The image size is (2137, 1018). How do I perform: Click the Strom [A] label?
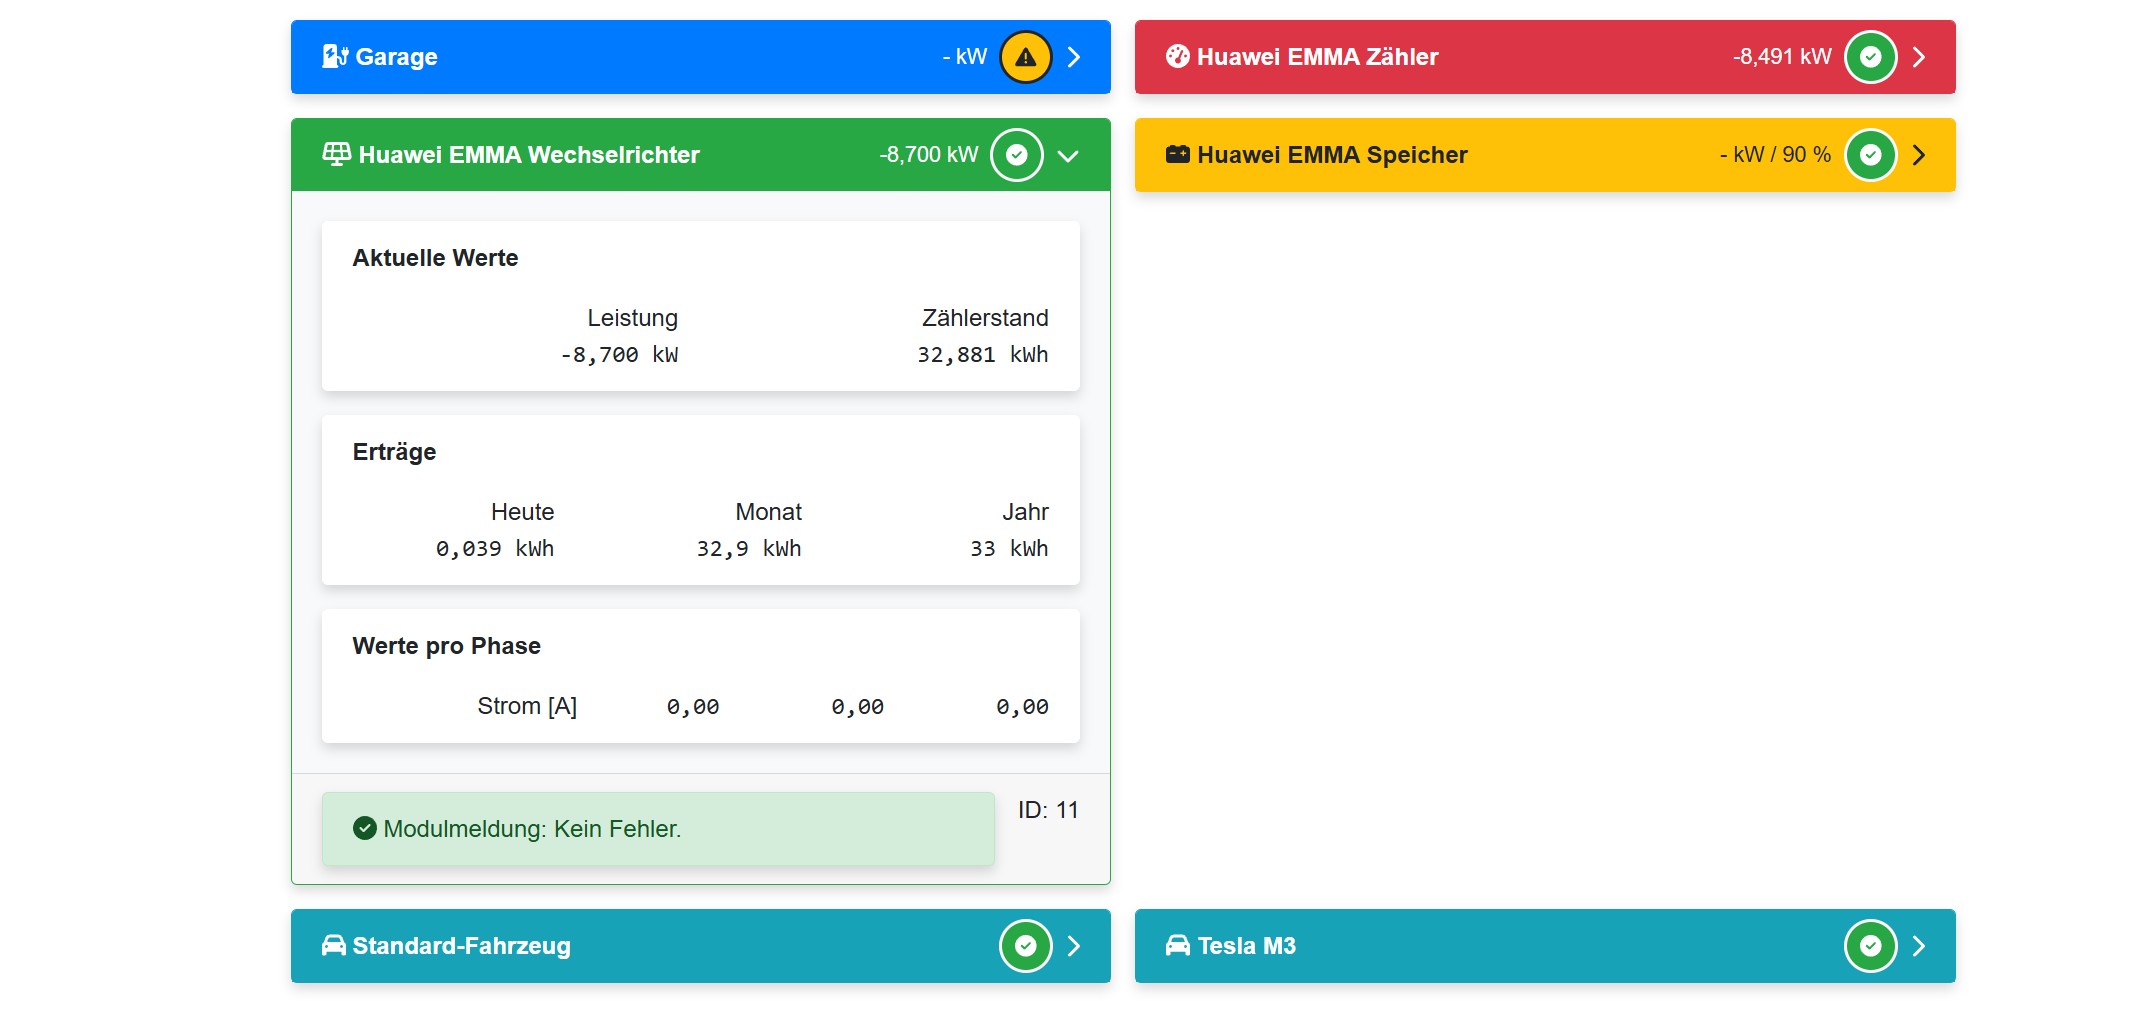tap(527, 706)
